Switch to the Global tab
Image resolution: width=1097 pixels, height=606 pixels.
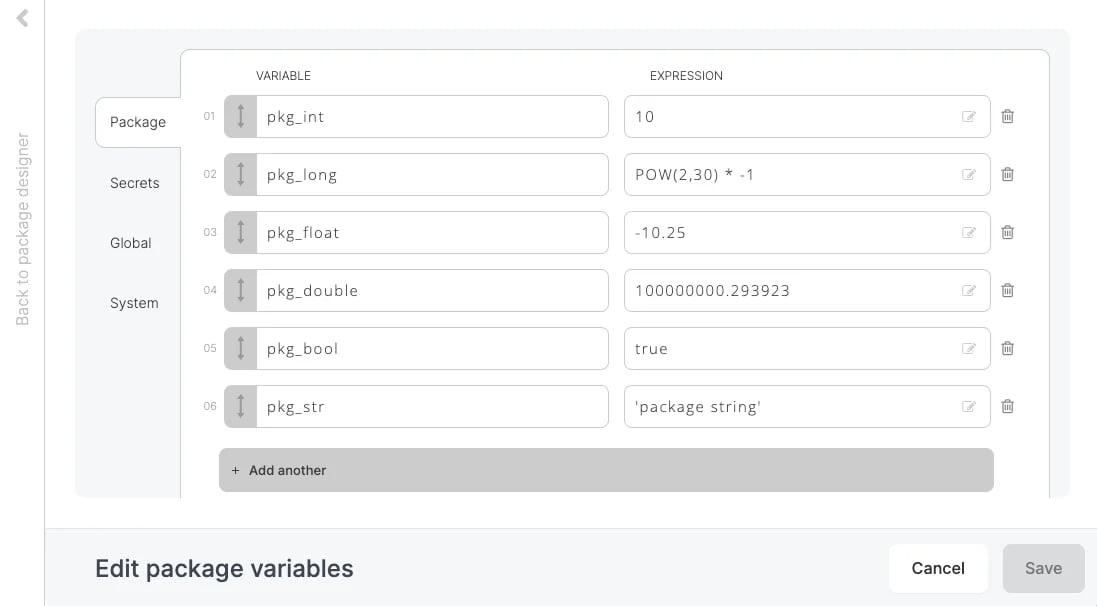pos(130,243)
